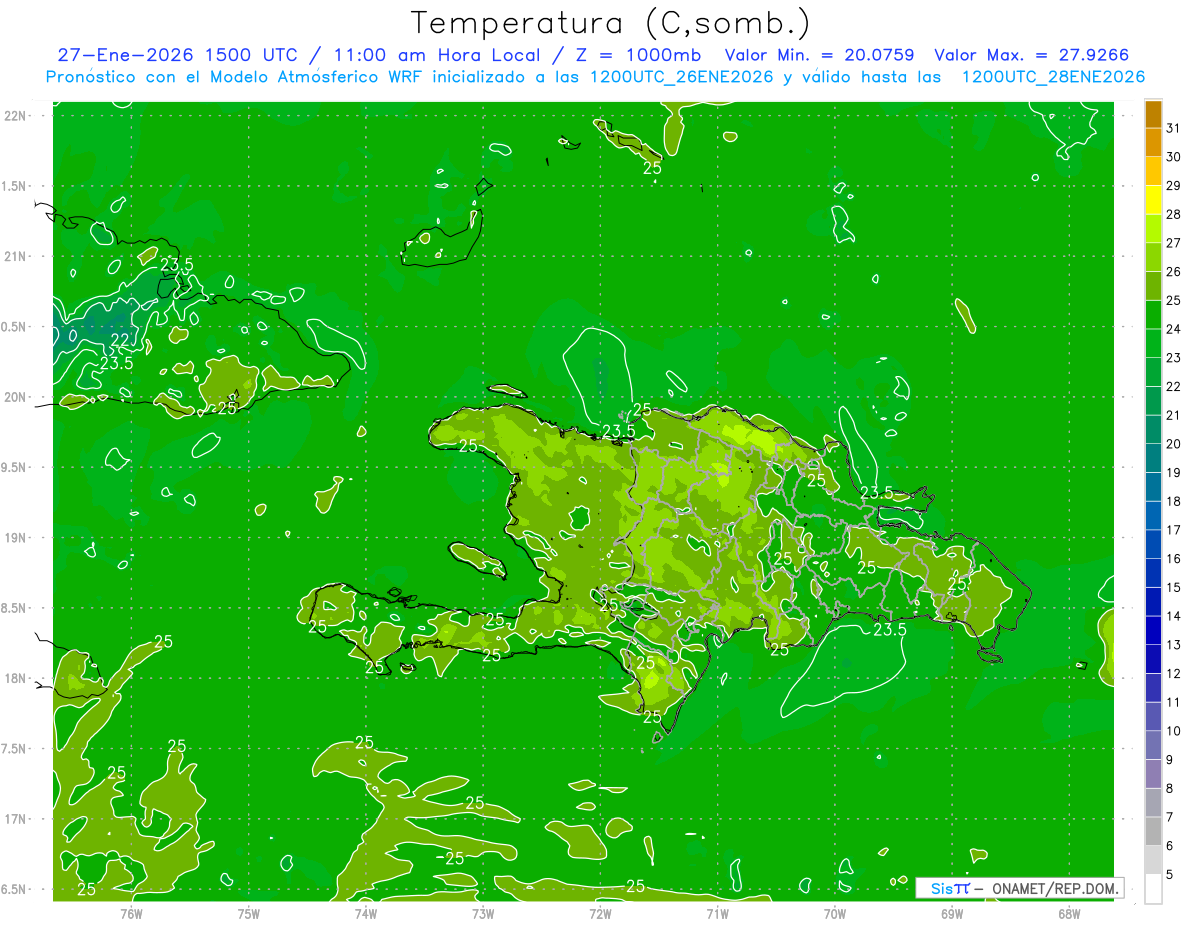1200x927 pixels.
Task: Click the Valor Min. = 20.0759 text
Action: (819, 55)
